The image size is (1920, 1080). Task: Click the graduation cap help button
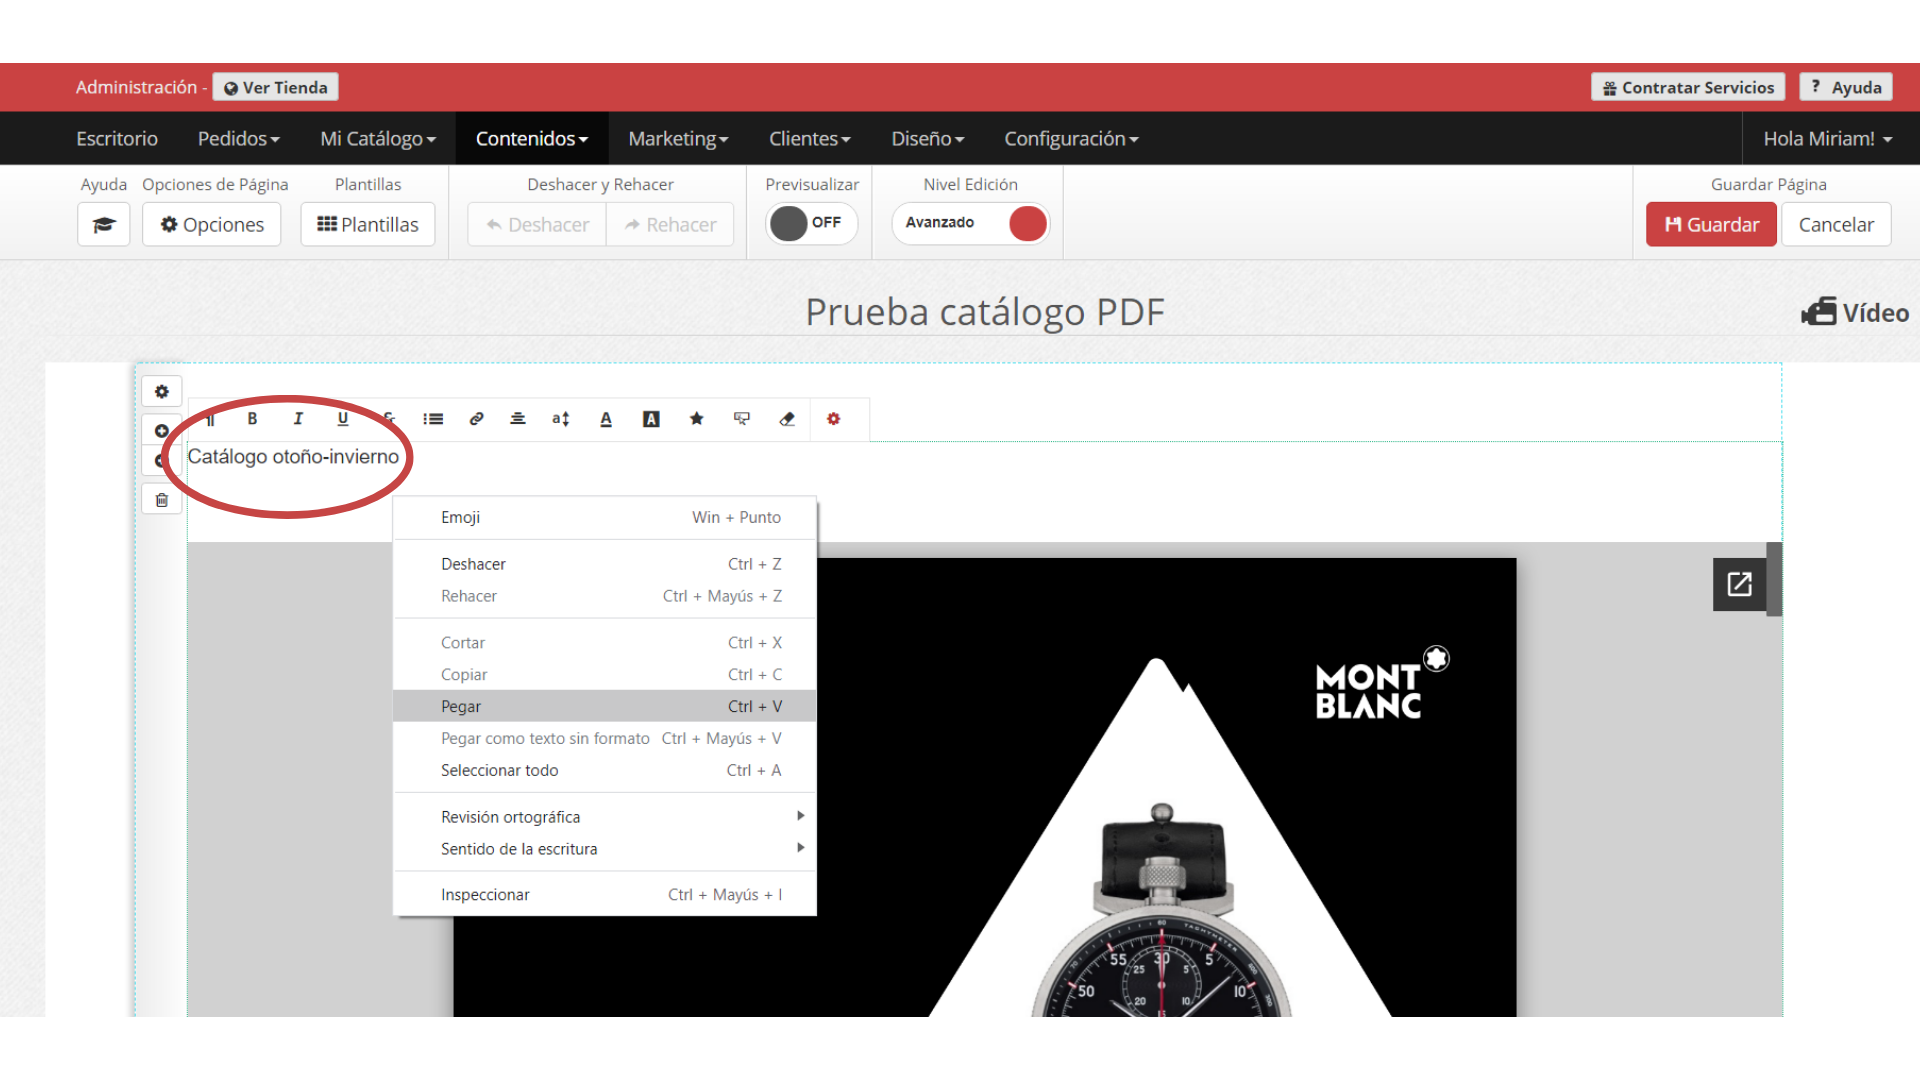(x=104, y=224)
